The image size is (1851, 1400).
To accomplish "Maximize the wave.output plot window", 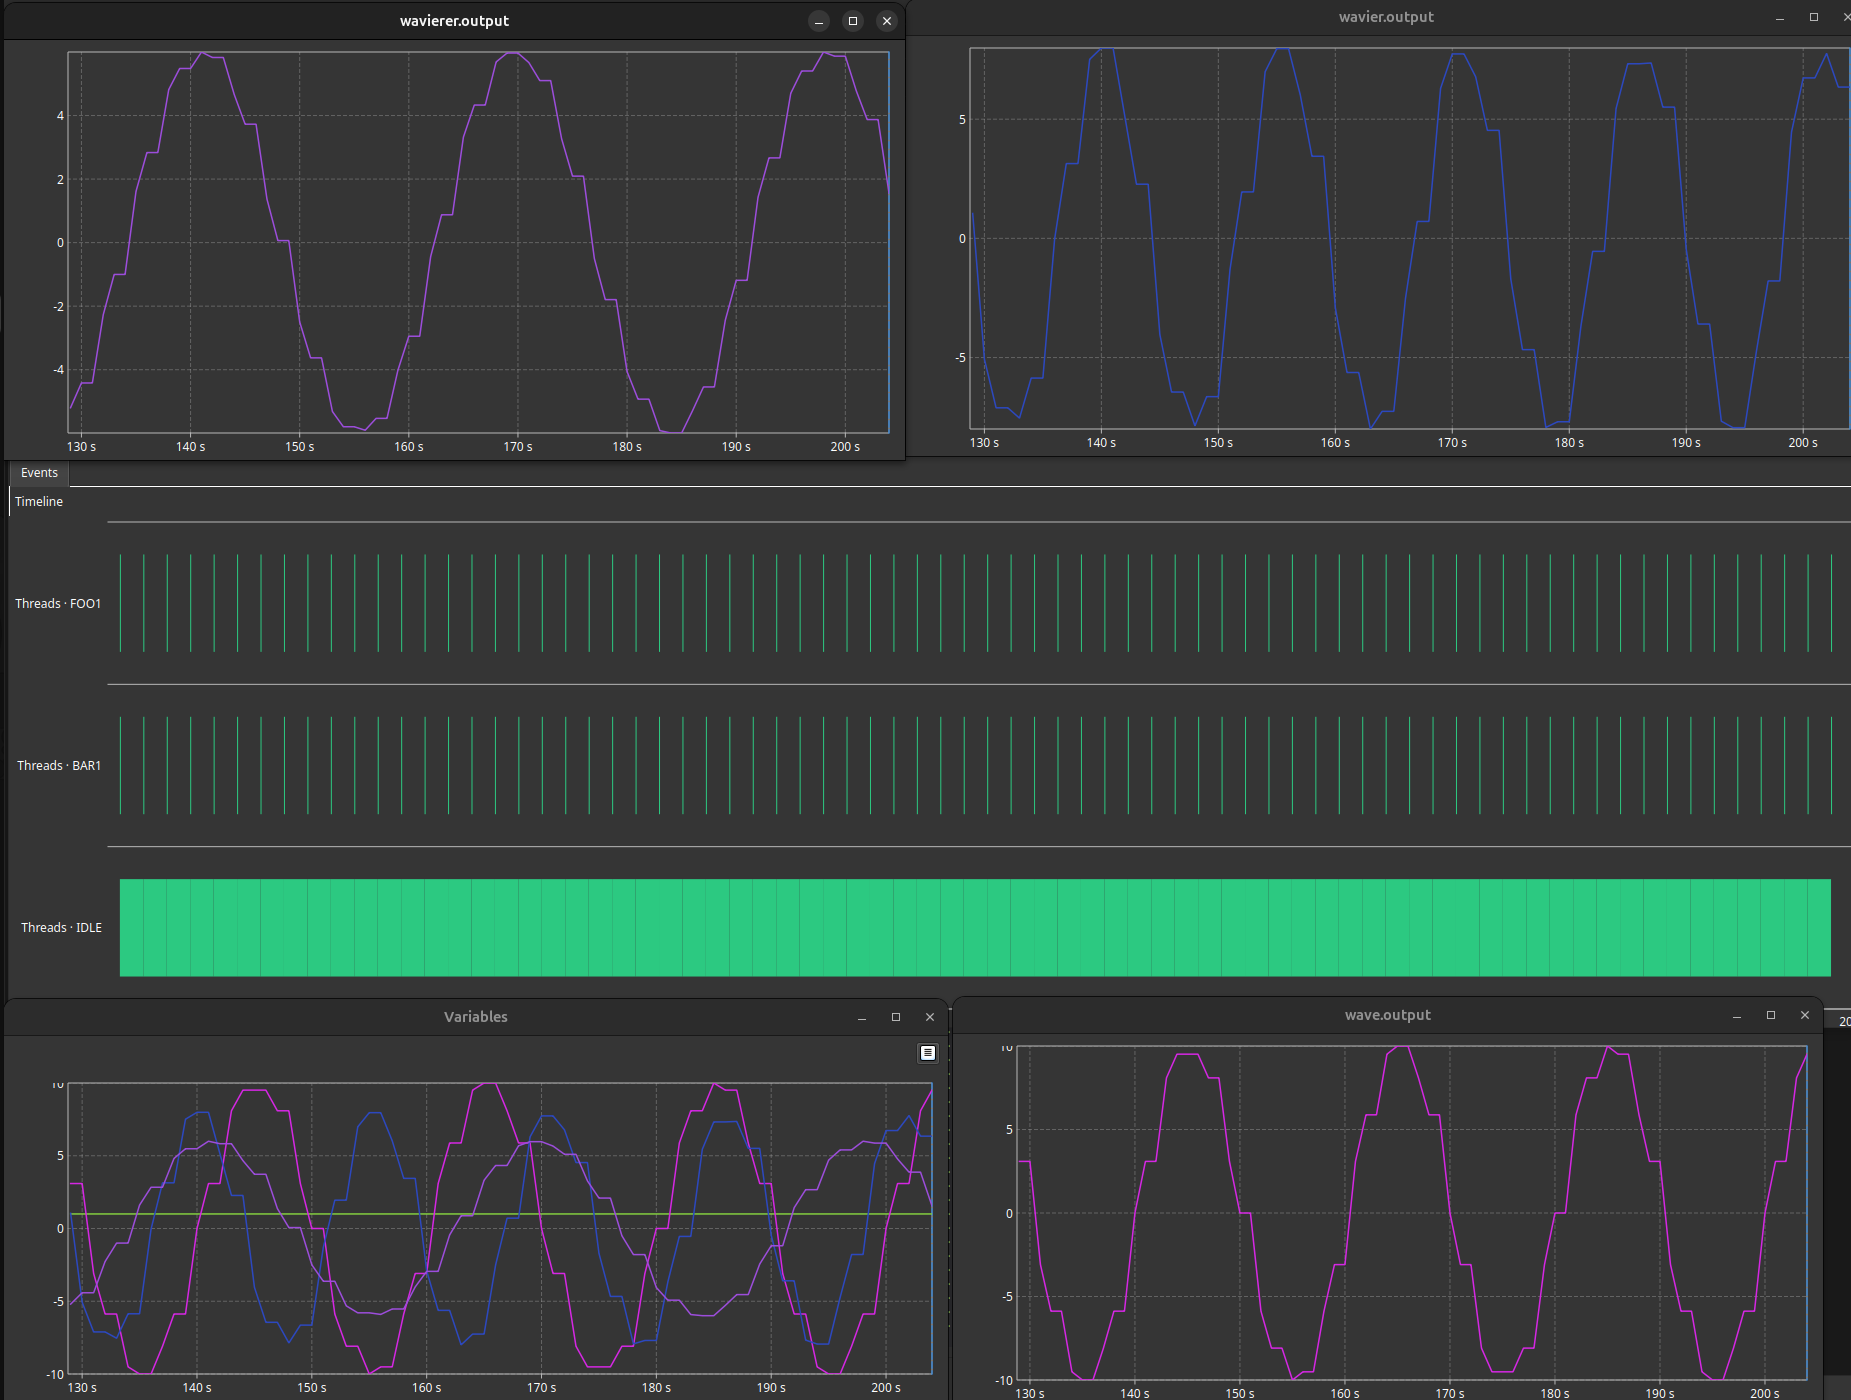I will point(1771,1015).
